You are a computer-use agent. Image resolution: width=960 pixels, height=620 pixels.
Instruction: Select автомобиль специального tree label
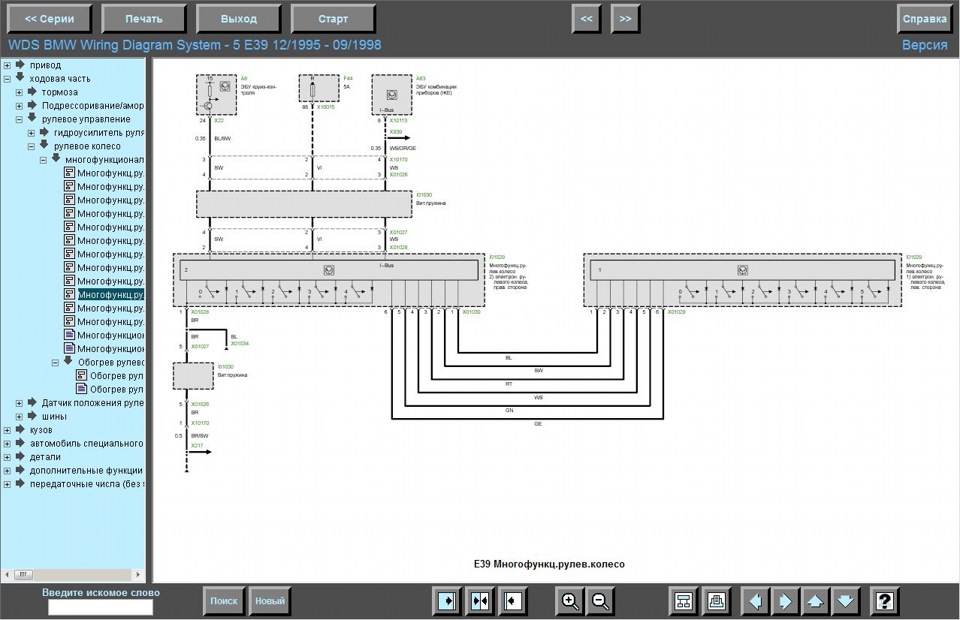pyautogui.click(x=86, y=443)
